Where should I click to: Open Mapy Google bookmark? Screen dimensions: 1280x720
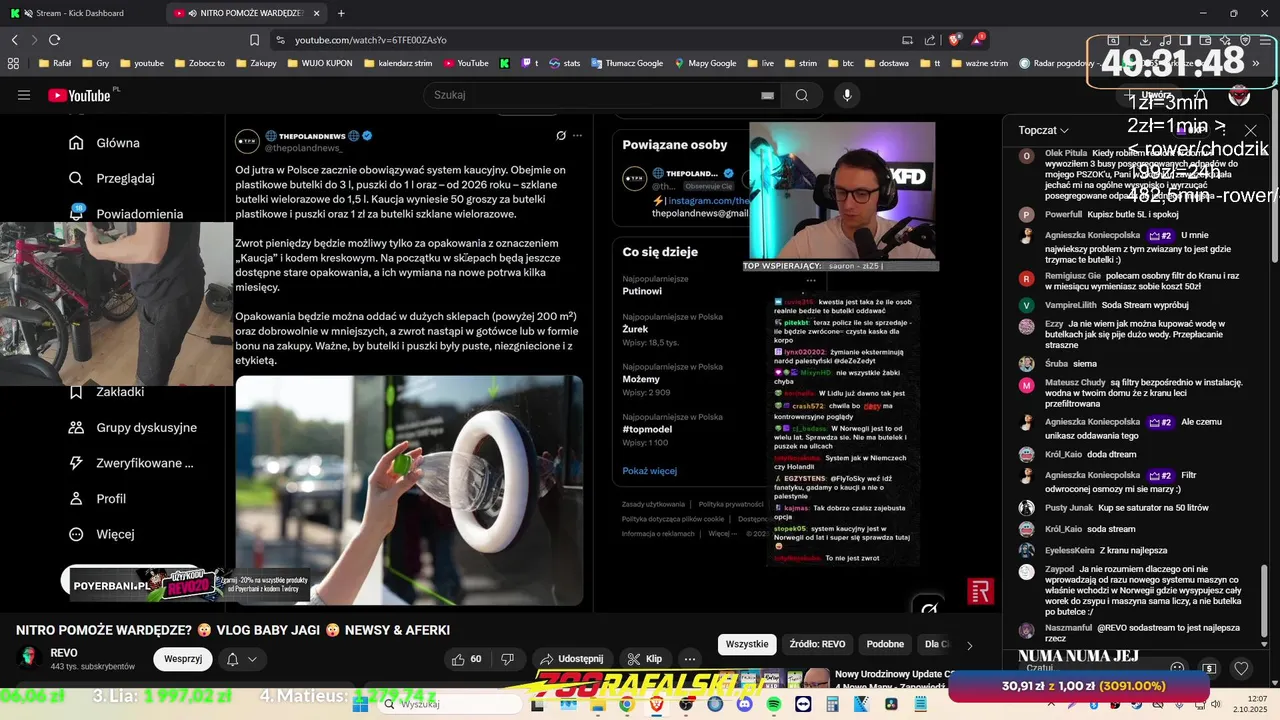pos(705,63)
